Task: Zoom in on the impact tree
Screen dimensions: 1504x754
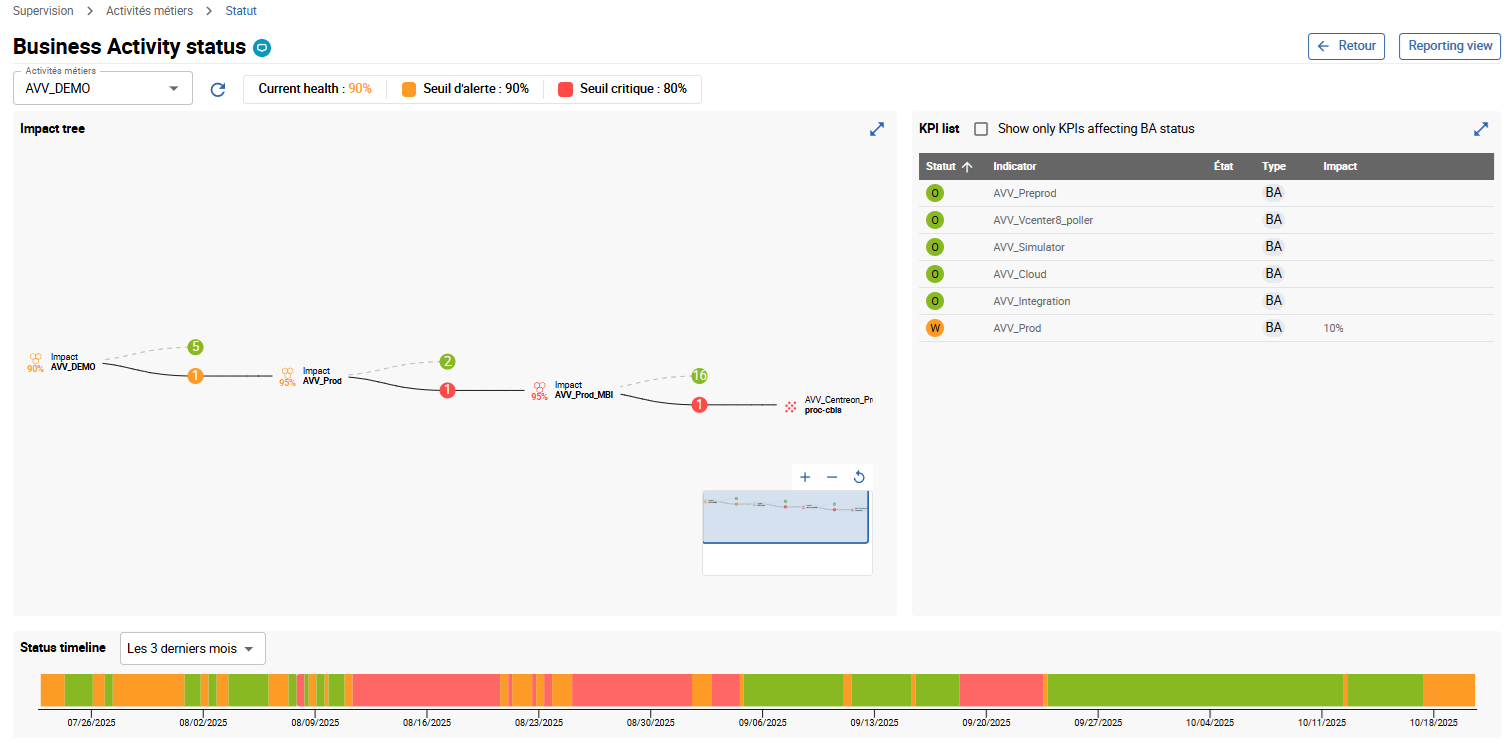Action: 805,477
